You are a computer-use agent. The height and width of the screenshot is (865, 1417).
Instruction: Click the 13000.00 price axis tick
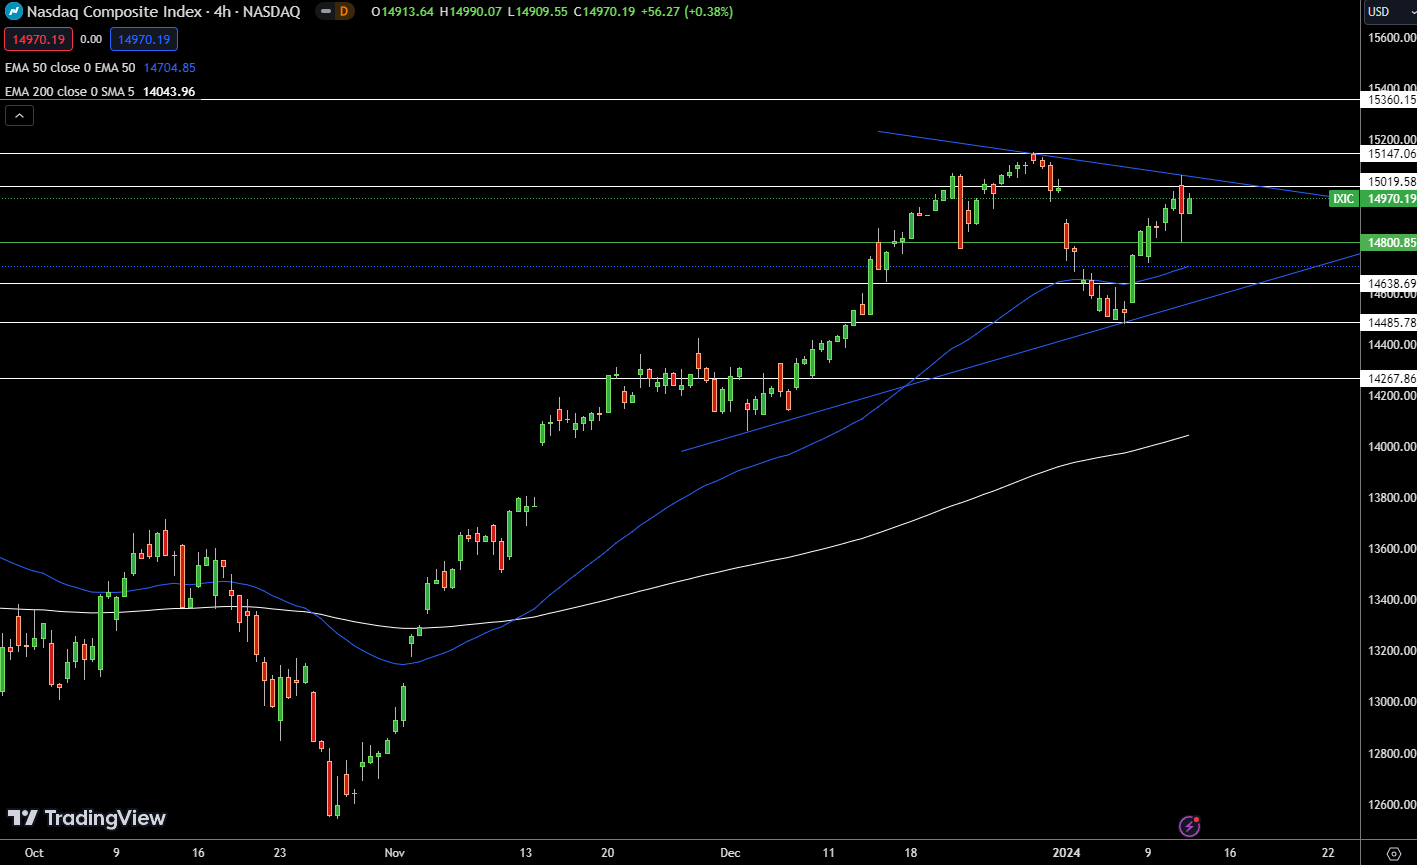(1392, 701)
